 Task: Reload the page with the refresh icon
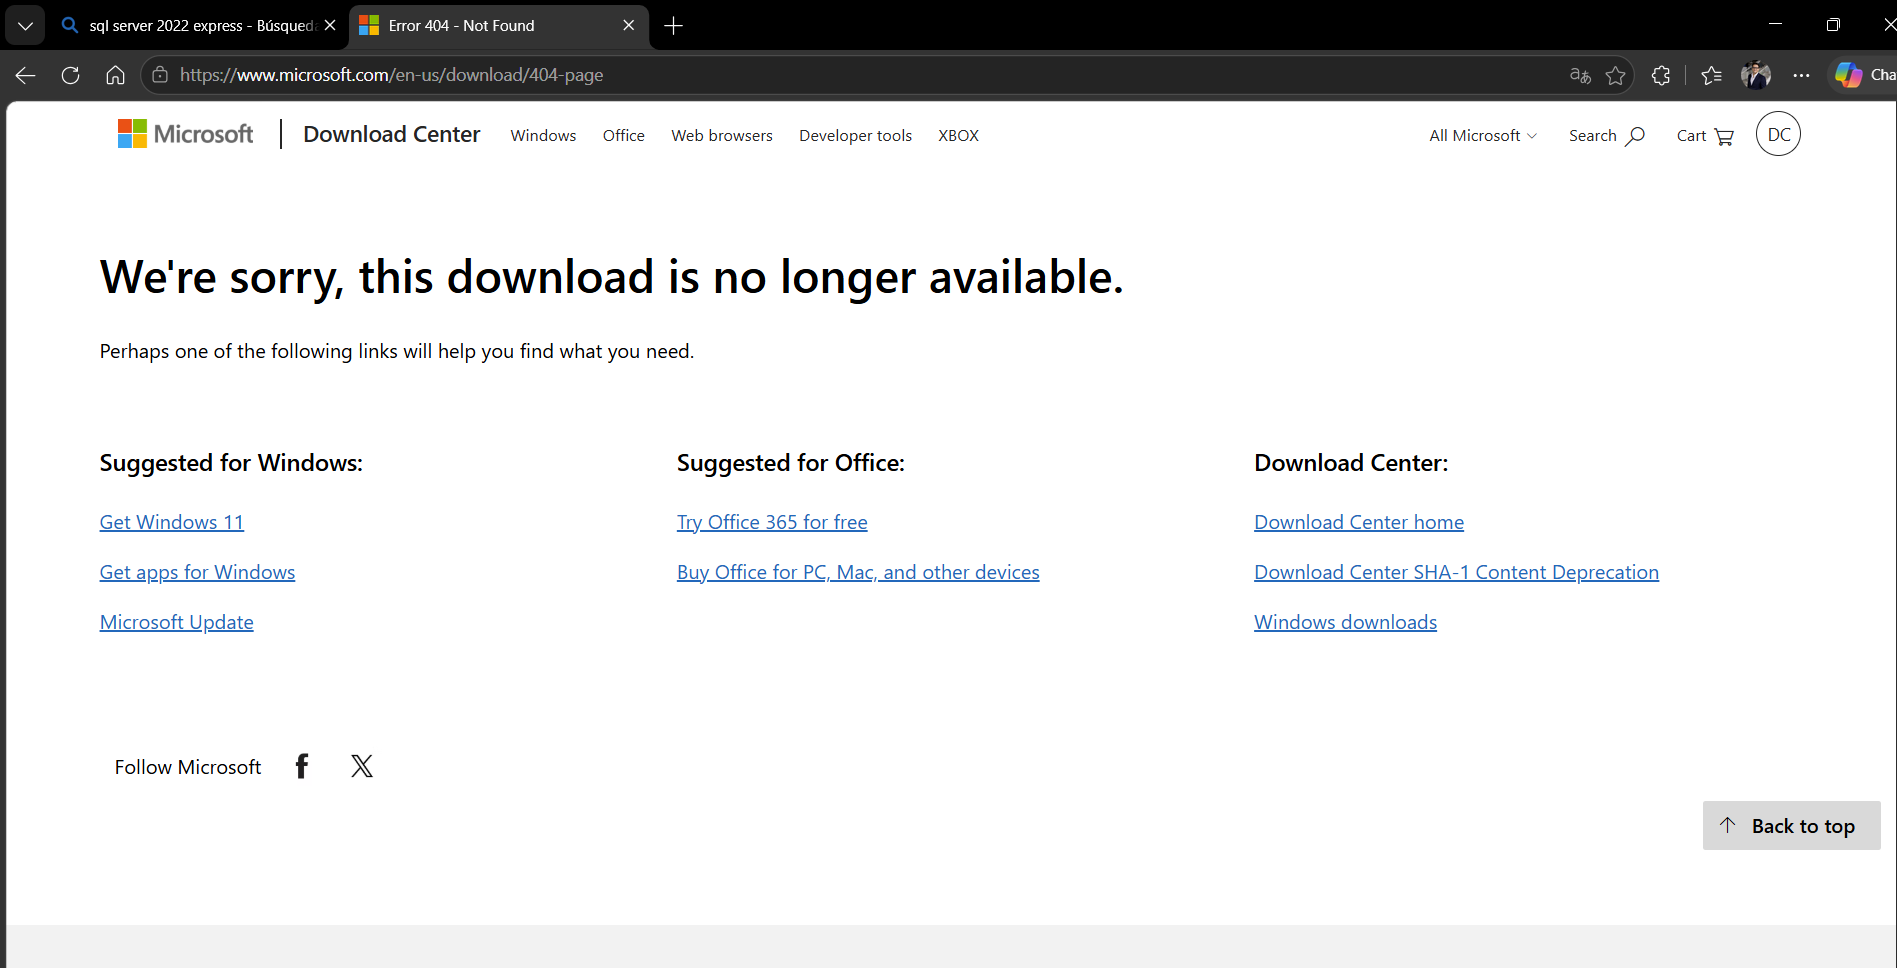pos(70,75)
